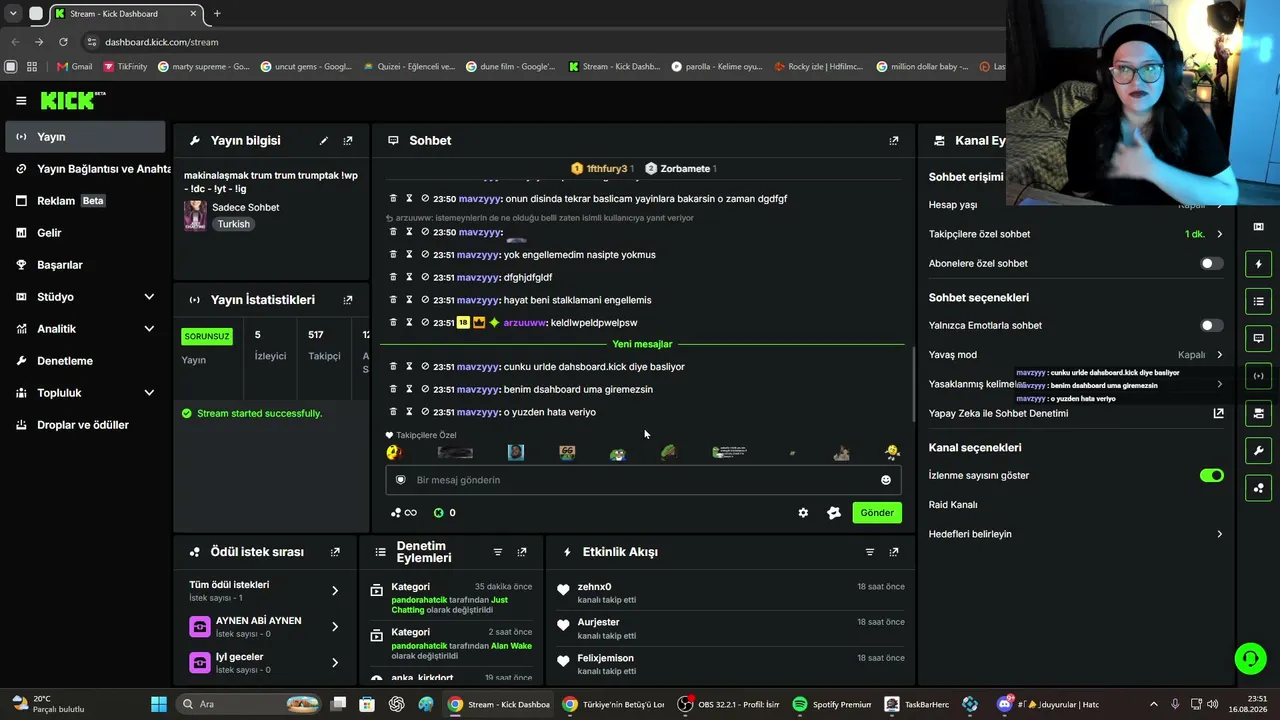The width and height of the screenshot is (1280, 720).
Task: Open AYNEN ABİ AYNEN reward requests chevron
Action: (335, 627)
